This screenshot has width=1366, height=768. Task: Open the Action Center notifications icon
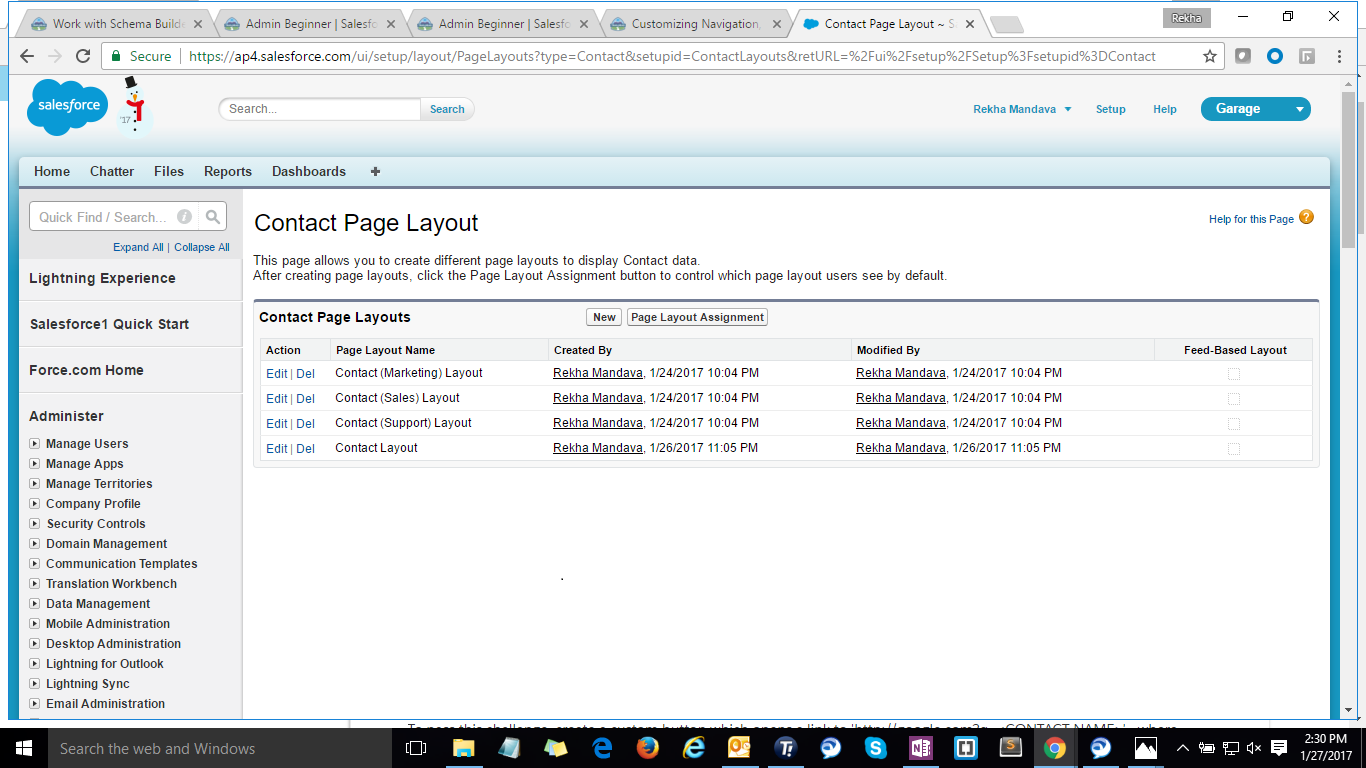click(1277, 748)
